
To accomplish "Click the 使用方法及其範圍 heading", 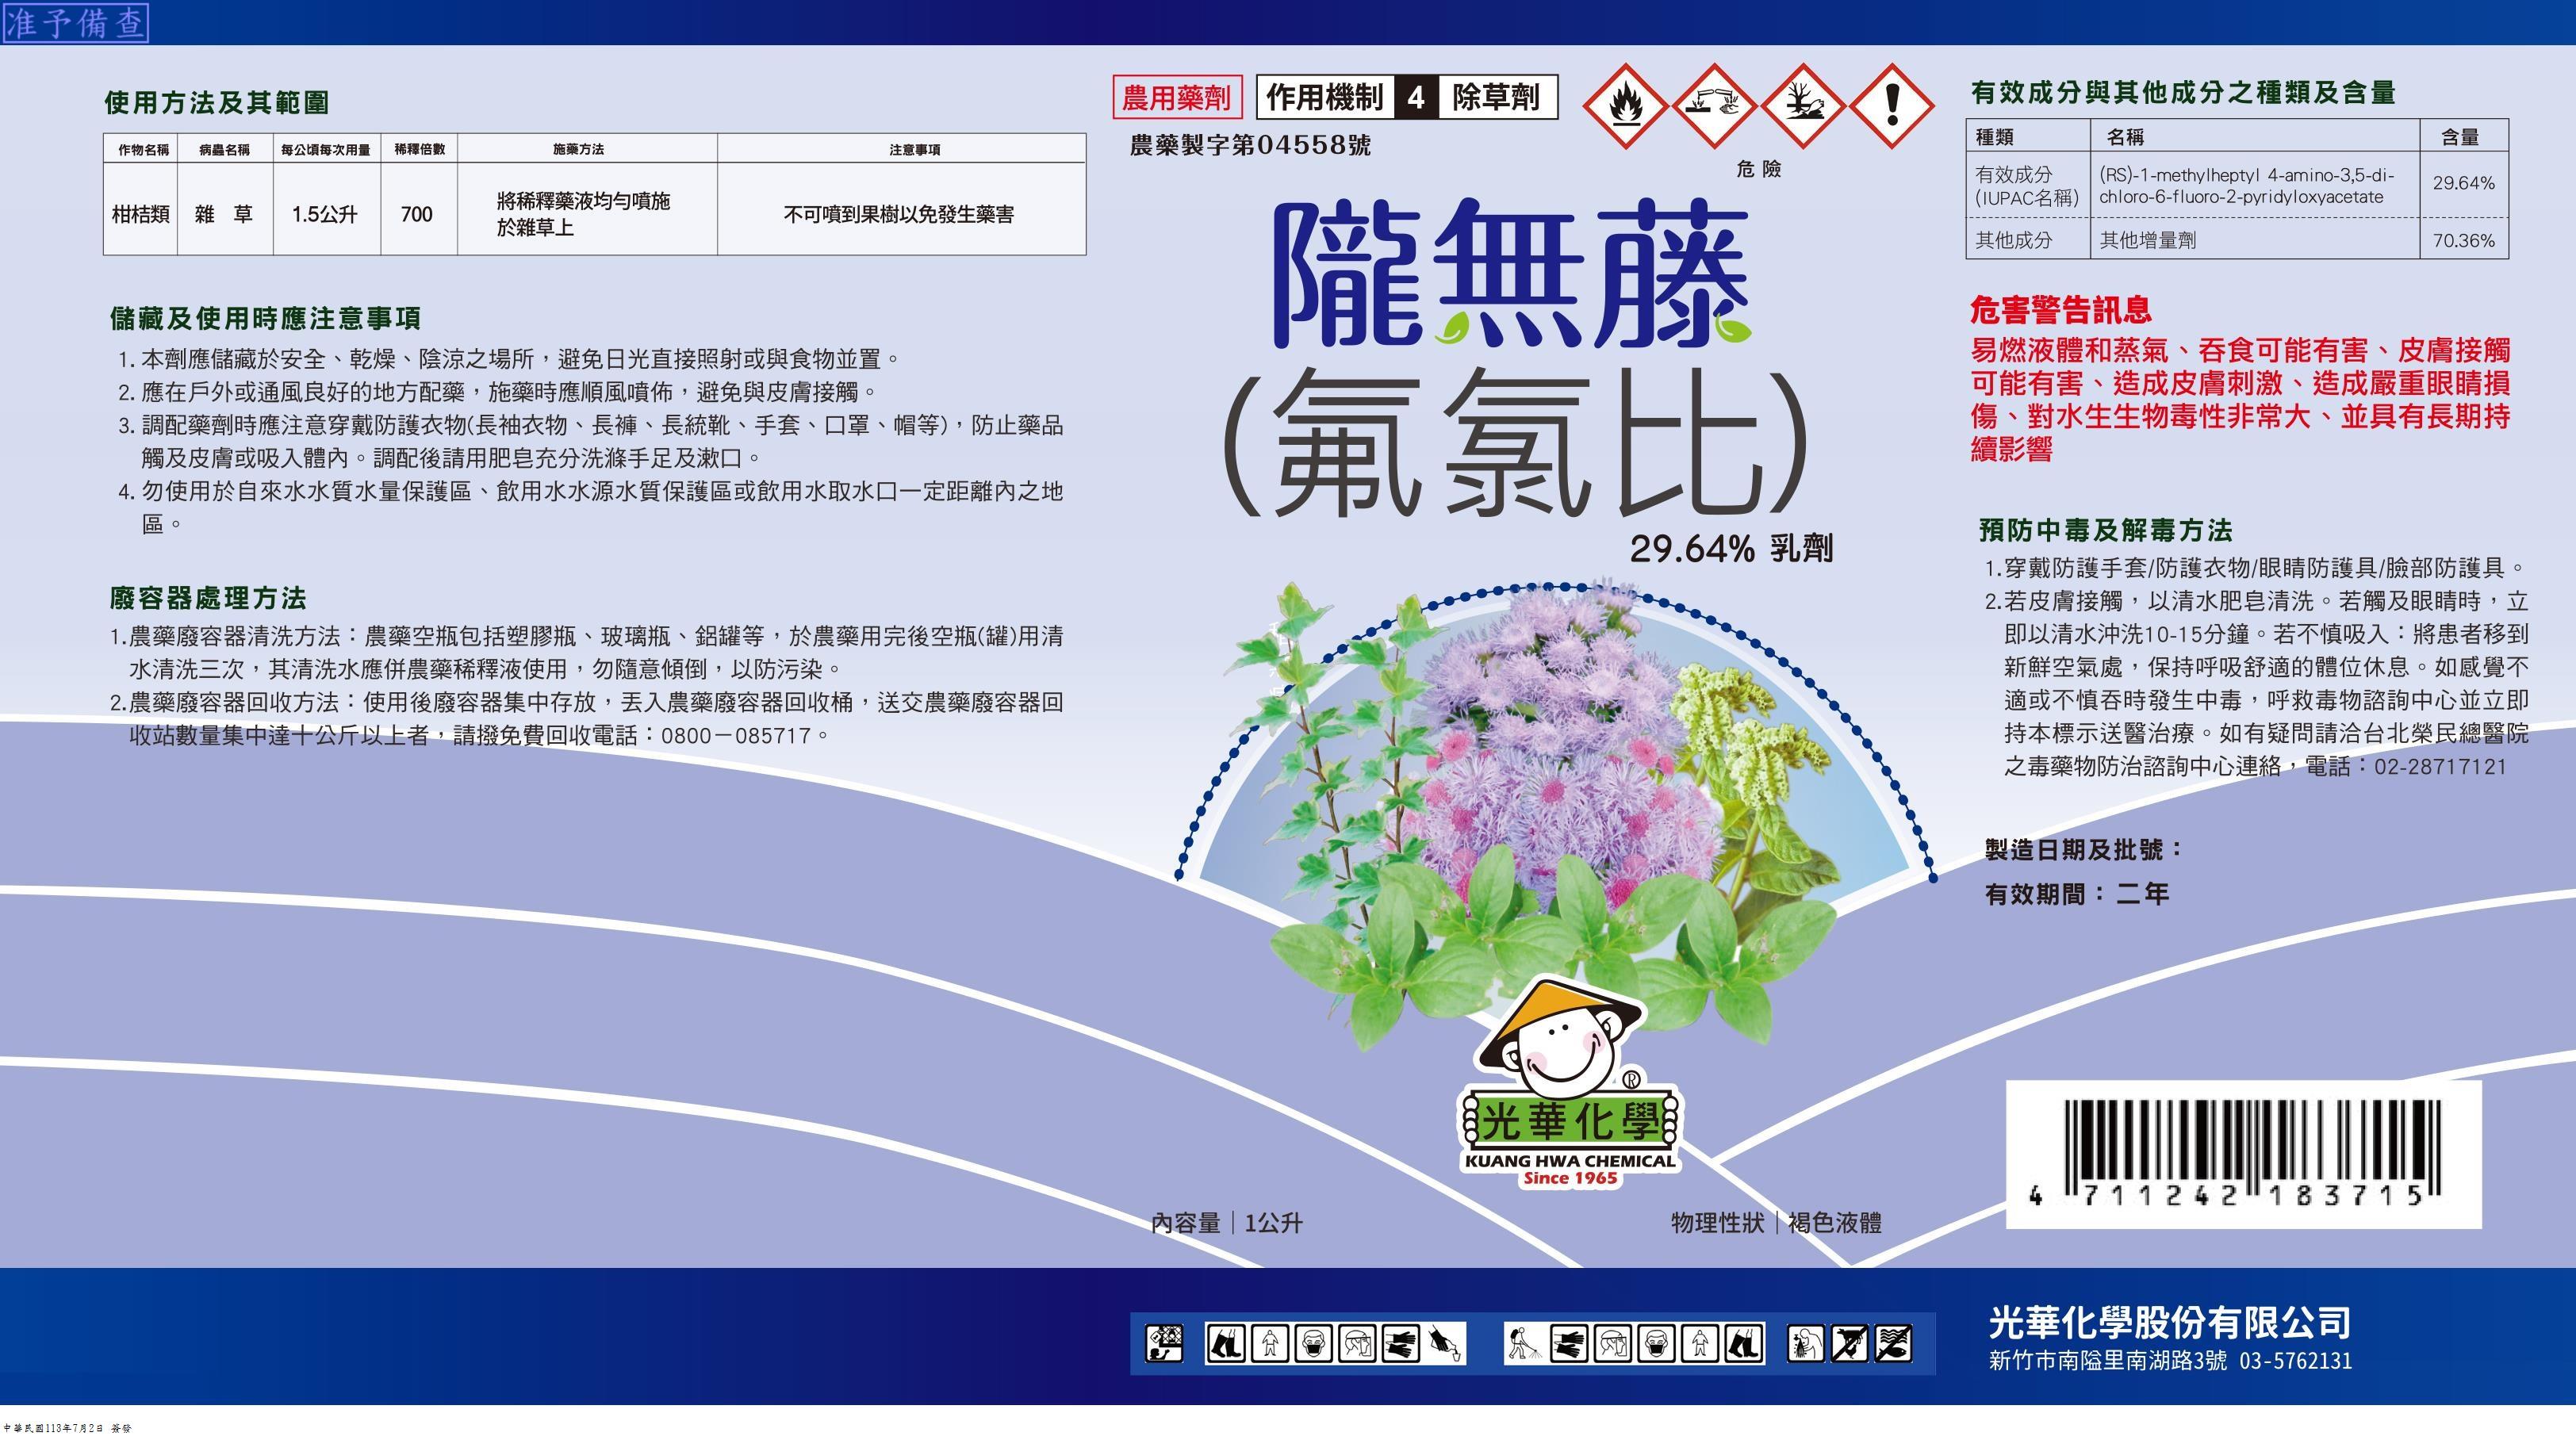I will point(217,102).
